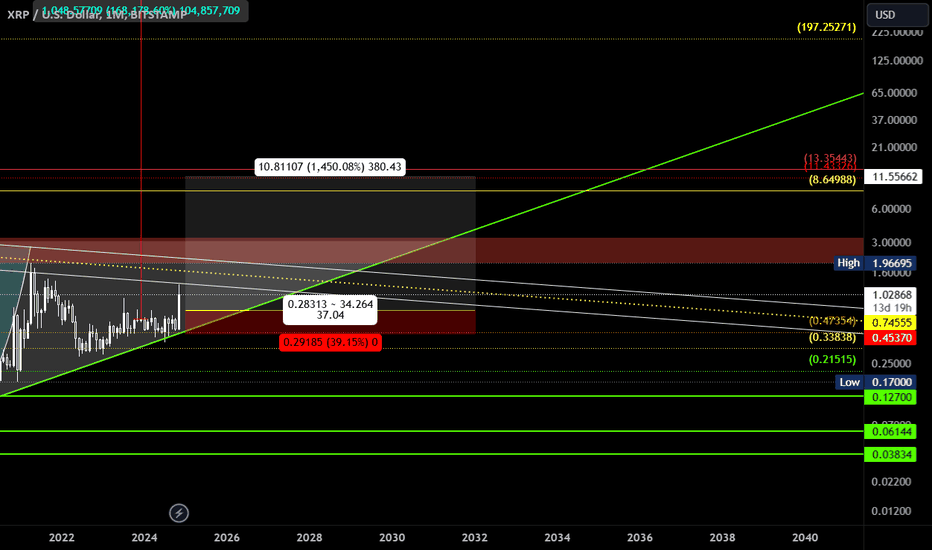Click the green 0.12700 price tag
Screen dimensions: 932x550
coord(890,397)
